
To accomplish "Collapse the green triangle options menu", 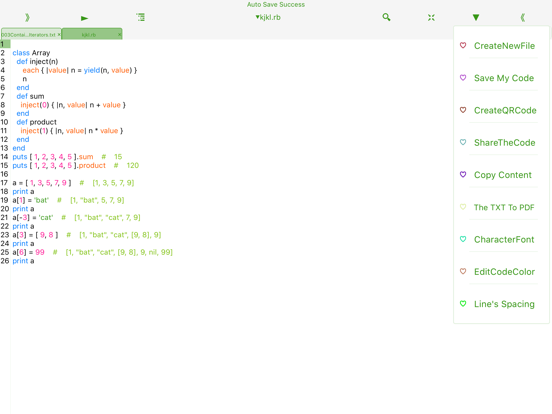I will coord(476,17).
